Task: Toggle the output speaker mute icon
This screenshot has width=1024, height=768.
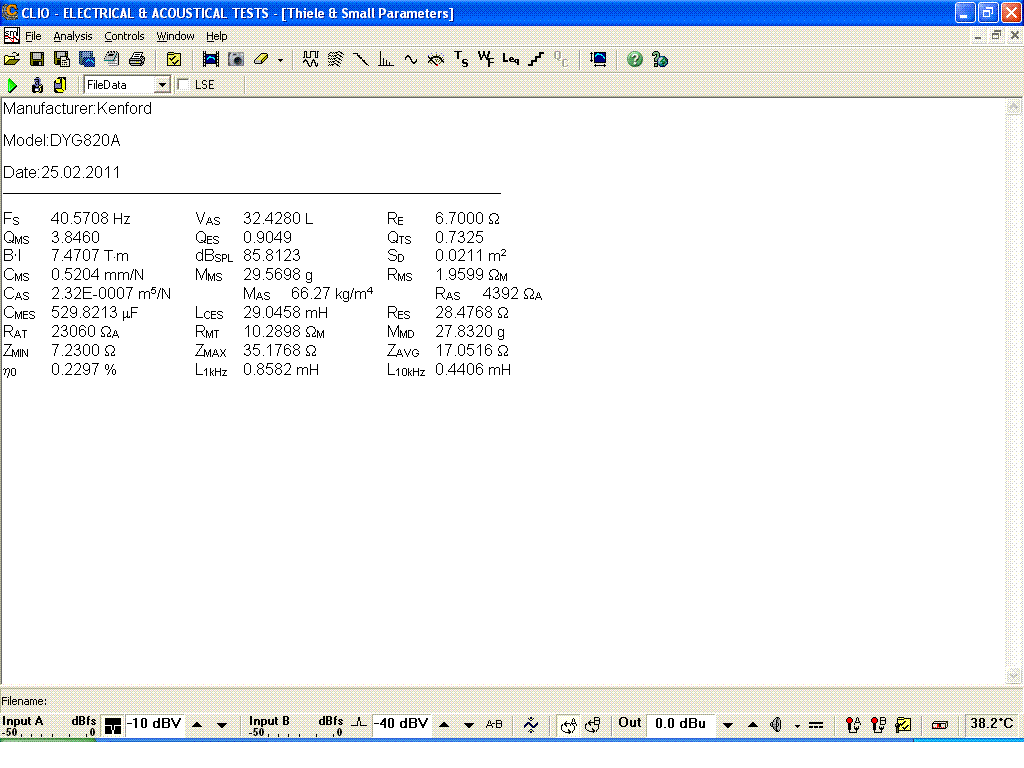Action: [x=775, y=725]
